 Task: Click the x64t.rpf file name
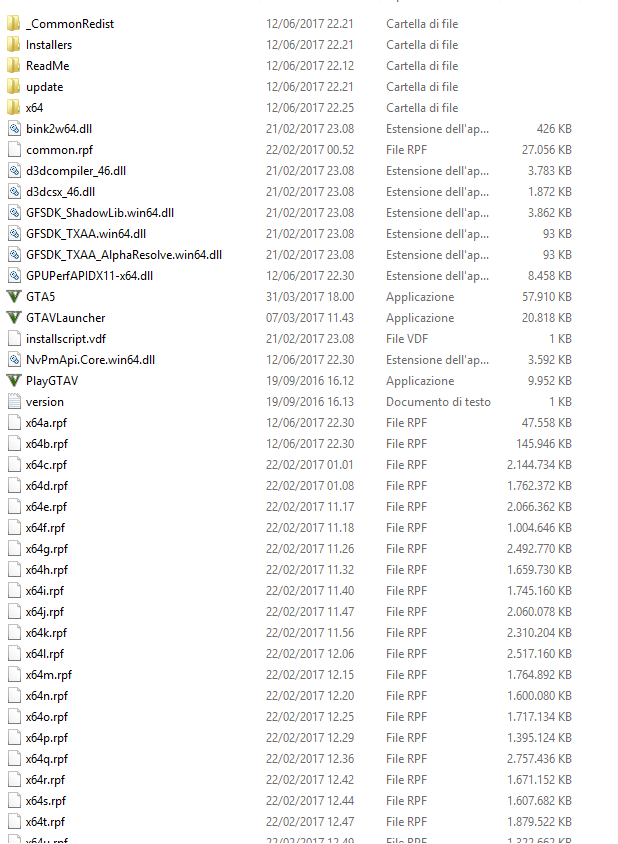45,821
